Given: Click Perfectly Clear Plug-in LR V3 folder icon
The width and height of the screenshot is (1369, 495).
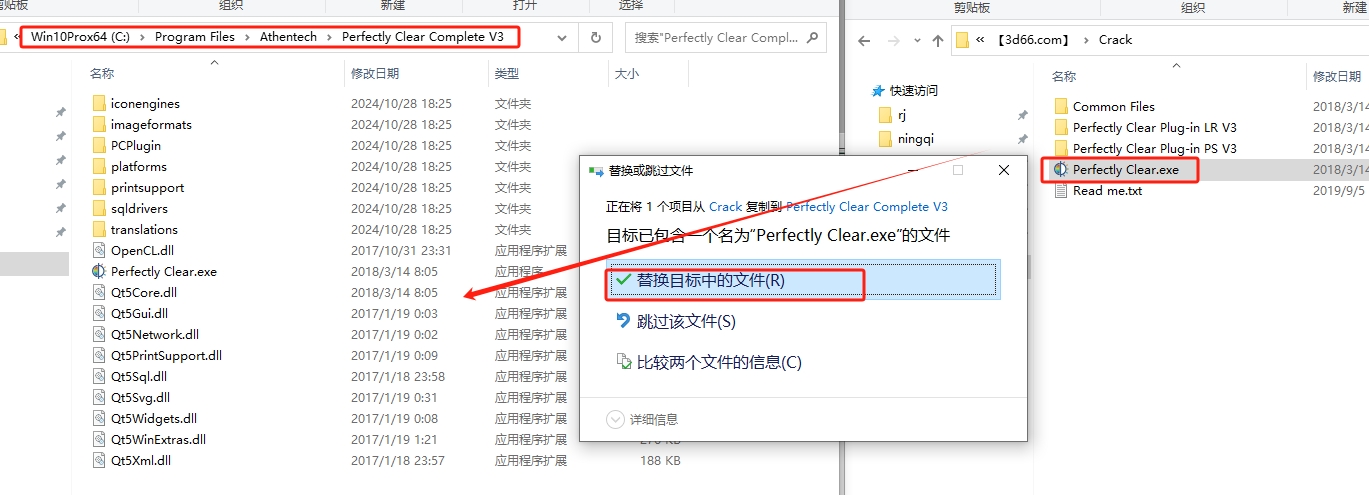Looking at the screenshot, I should 1061,127.
